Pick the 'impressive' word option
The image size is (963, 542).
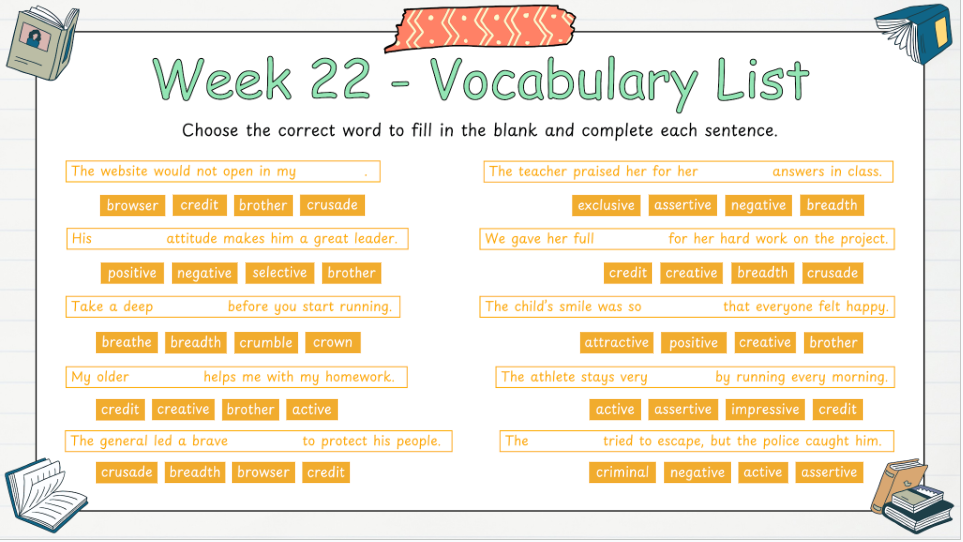tap(765, 410)
